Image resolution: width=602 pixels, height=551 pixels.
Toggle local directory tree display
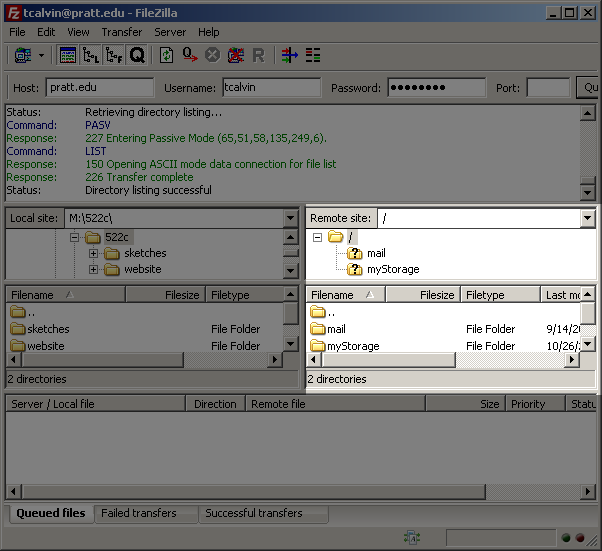[x=91, y=55]
